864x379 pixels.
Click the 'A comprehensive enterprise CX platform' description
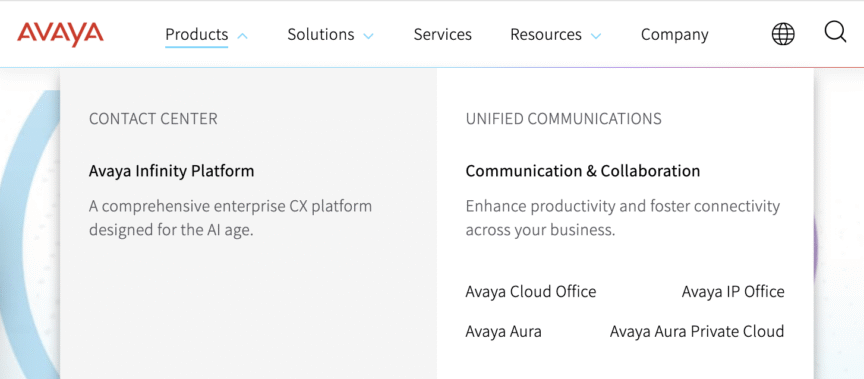click(x=230, y=218)
